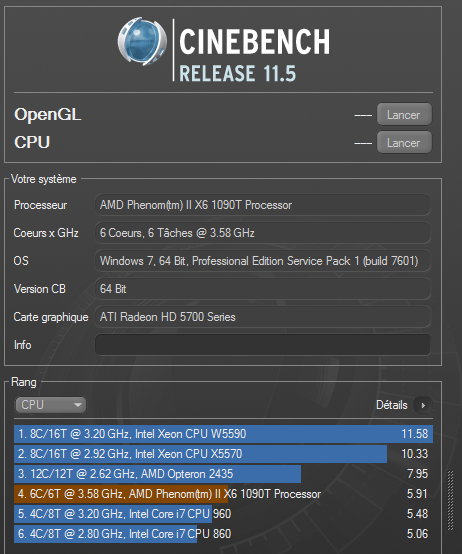Open the CPU ranking type dropdown
Viewport: 462px width, 554px height.
[x=50, y=405]
